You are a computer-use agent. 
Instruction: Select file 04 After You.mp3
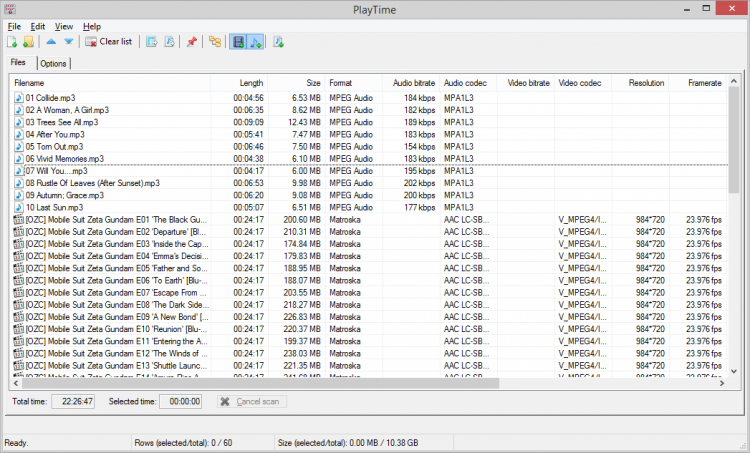tap(55, 134)
